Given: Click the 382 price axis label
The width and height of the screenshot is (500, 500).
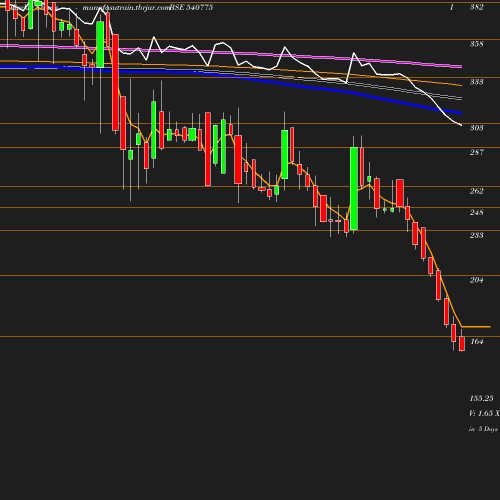Looking at the screenshot, I should click(x=477, y=7).
